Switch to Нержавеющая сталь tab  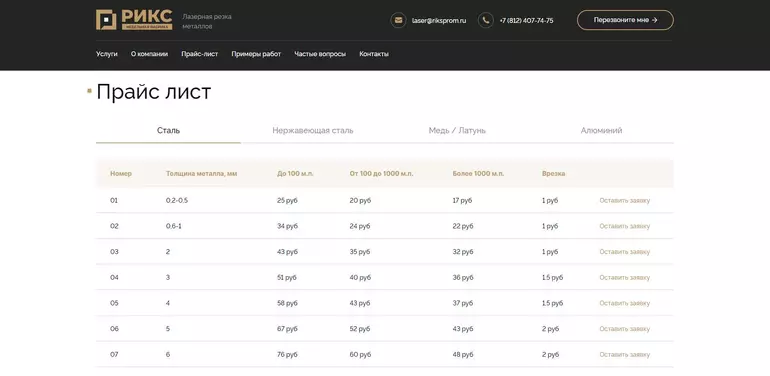(313, 131)
